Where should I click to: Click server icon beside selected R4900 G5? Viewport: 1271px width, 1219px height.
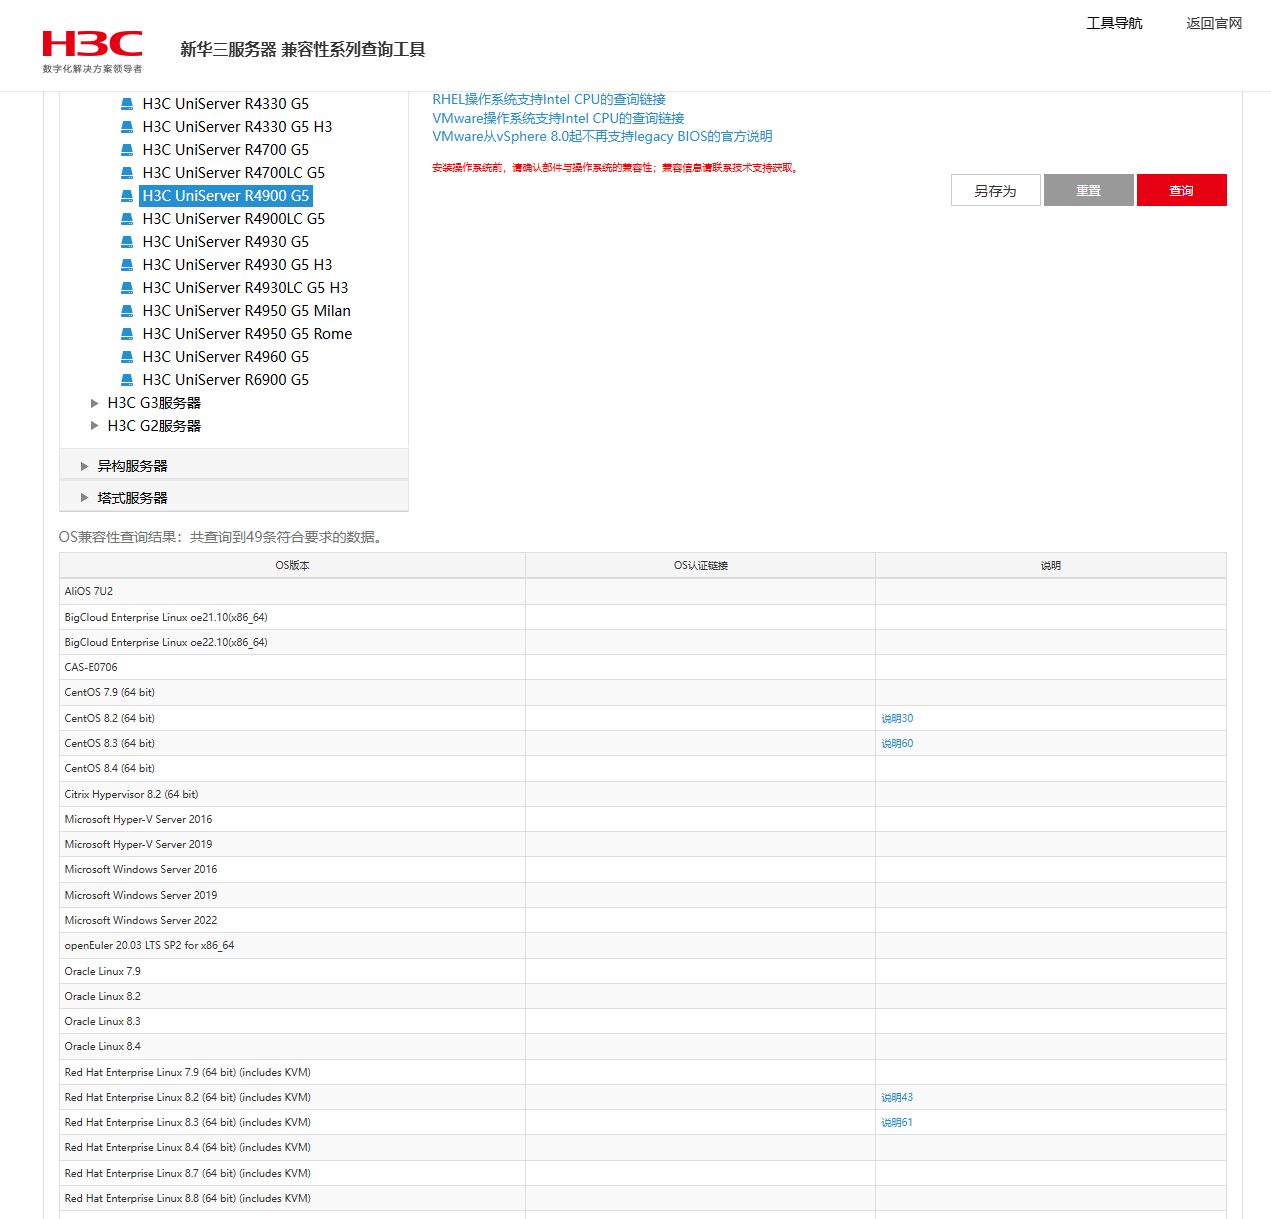[x=127, y=196]
